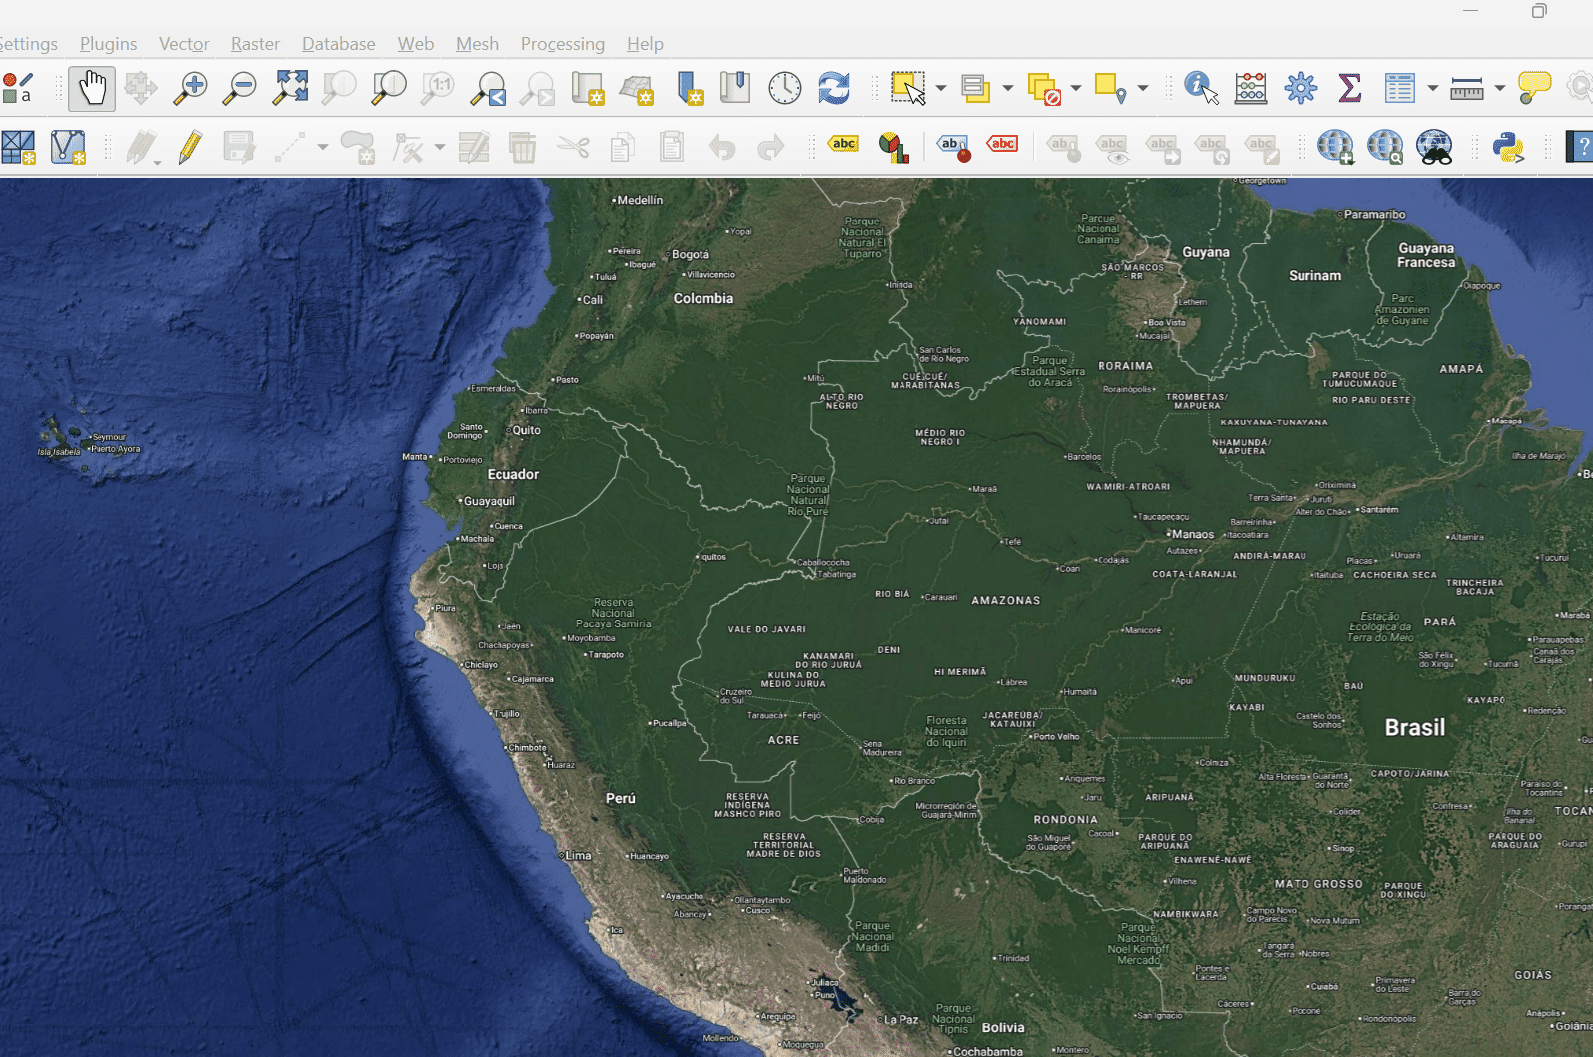Click the 'Manaos' city label
1593x1057 pixels.
(x=1193, y=535)
